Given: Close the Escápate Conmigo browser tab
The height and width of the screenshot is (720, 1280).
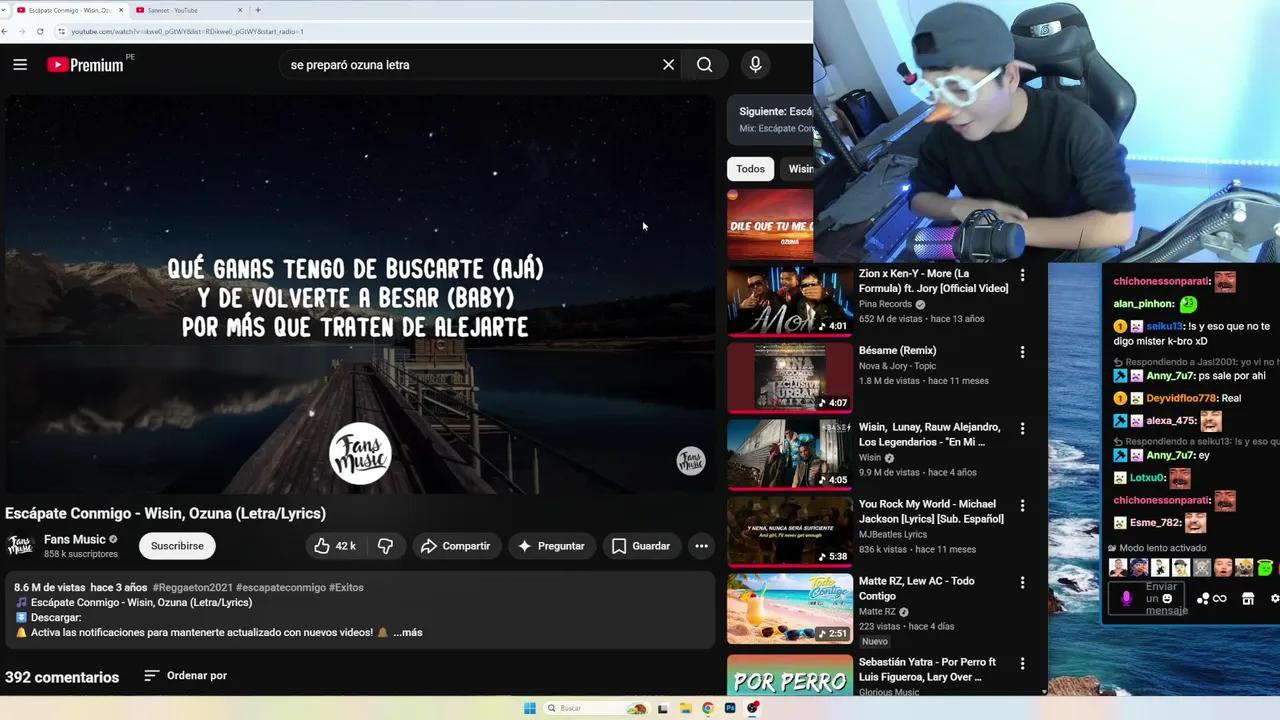Looking at the screenshot, I should (122, 10).
